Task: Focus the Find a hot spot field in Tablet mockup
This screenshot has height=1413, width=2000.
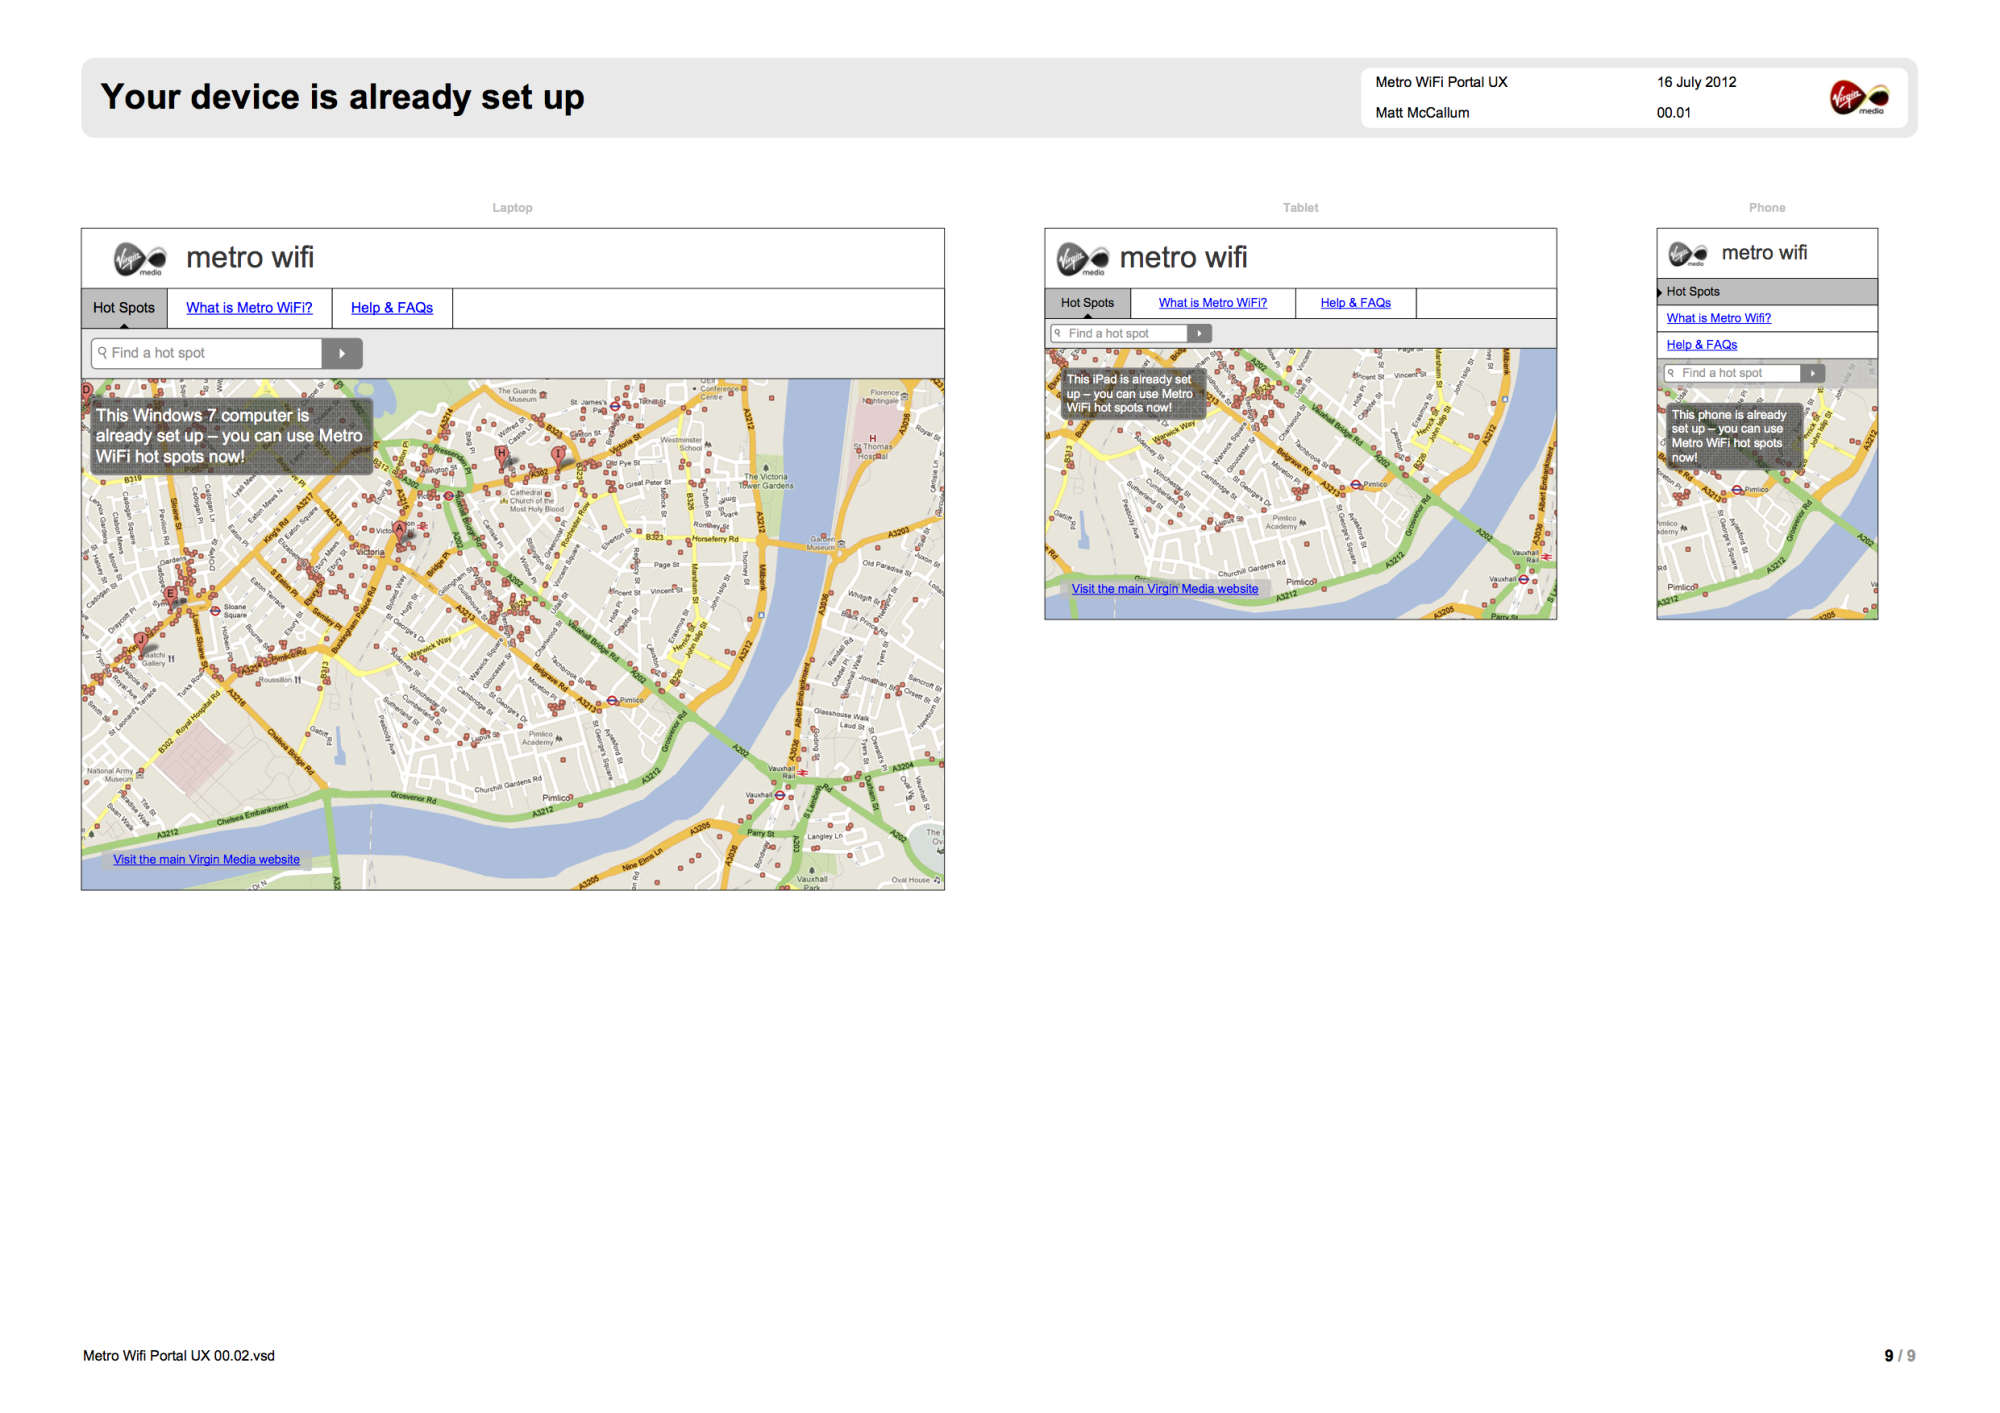Action: point(1119,333)
